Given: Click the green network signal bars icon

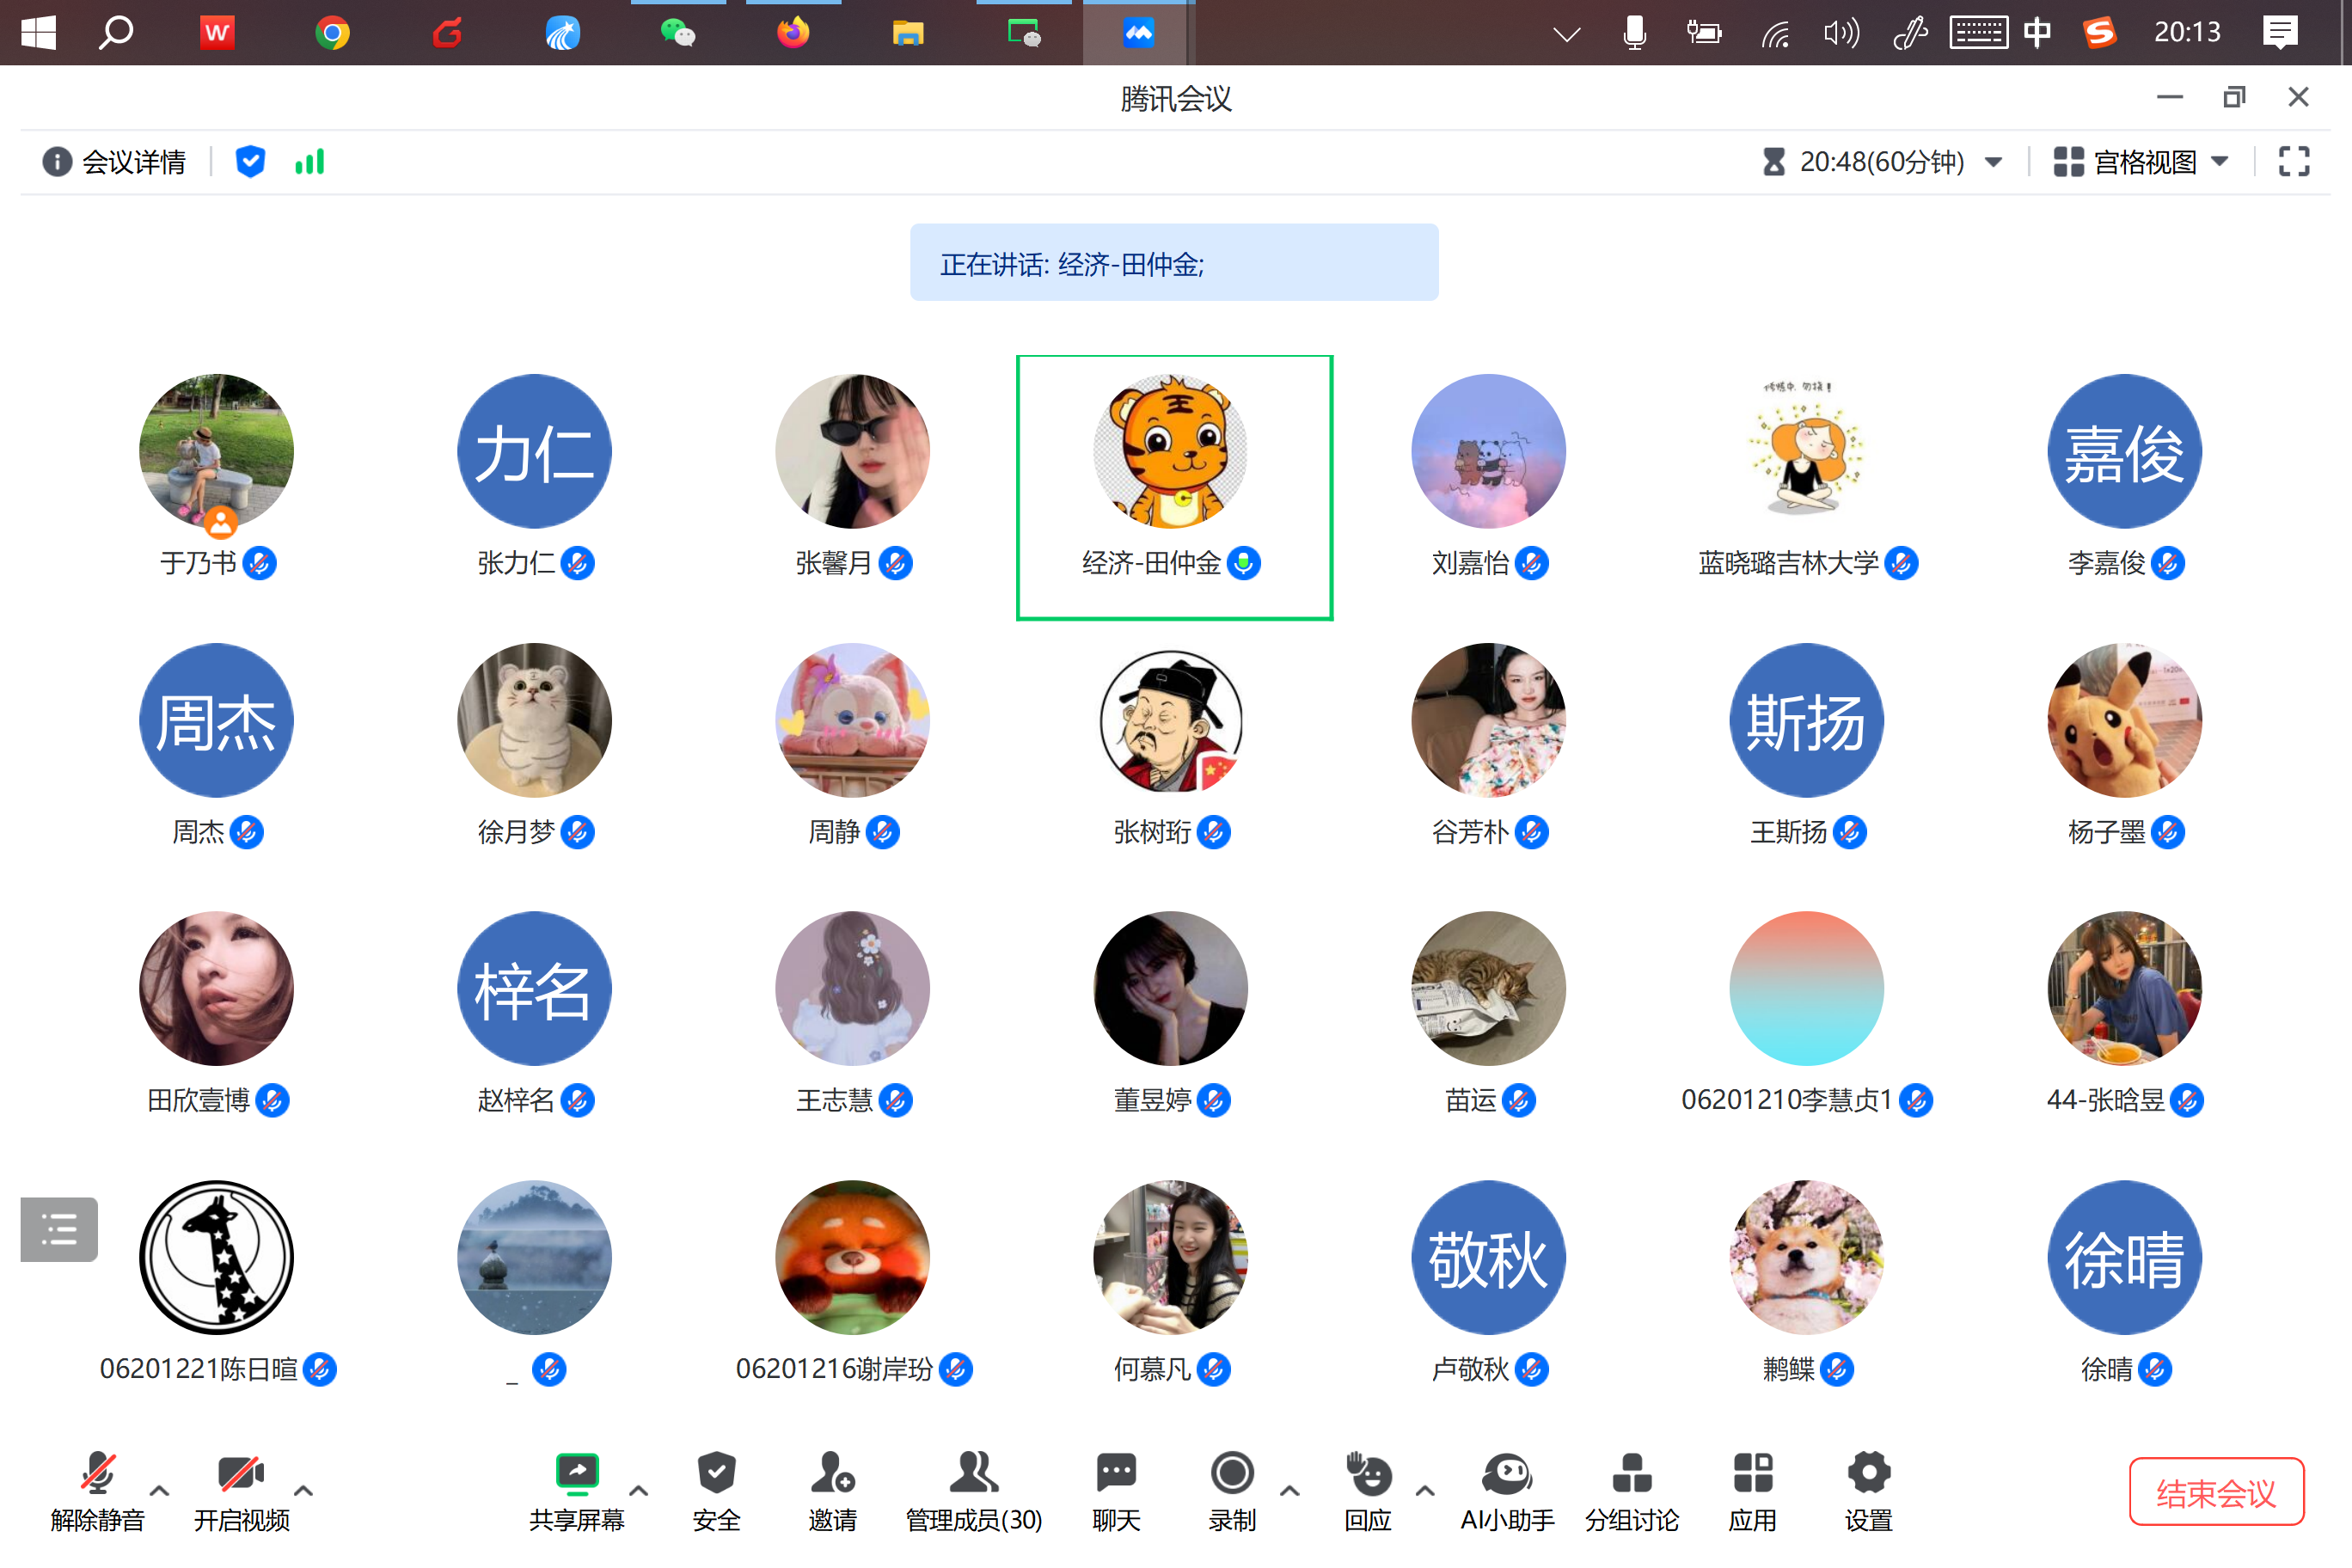Looking at the screenshot, I should click(x=310, y=161).
